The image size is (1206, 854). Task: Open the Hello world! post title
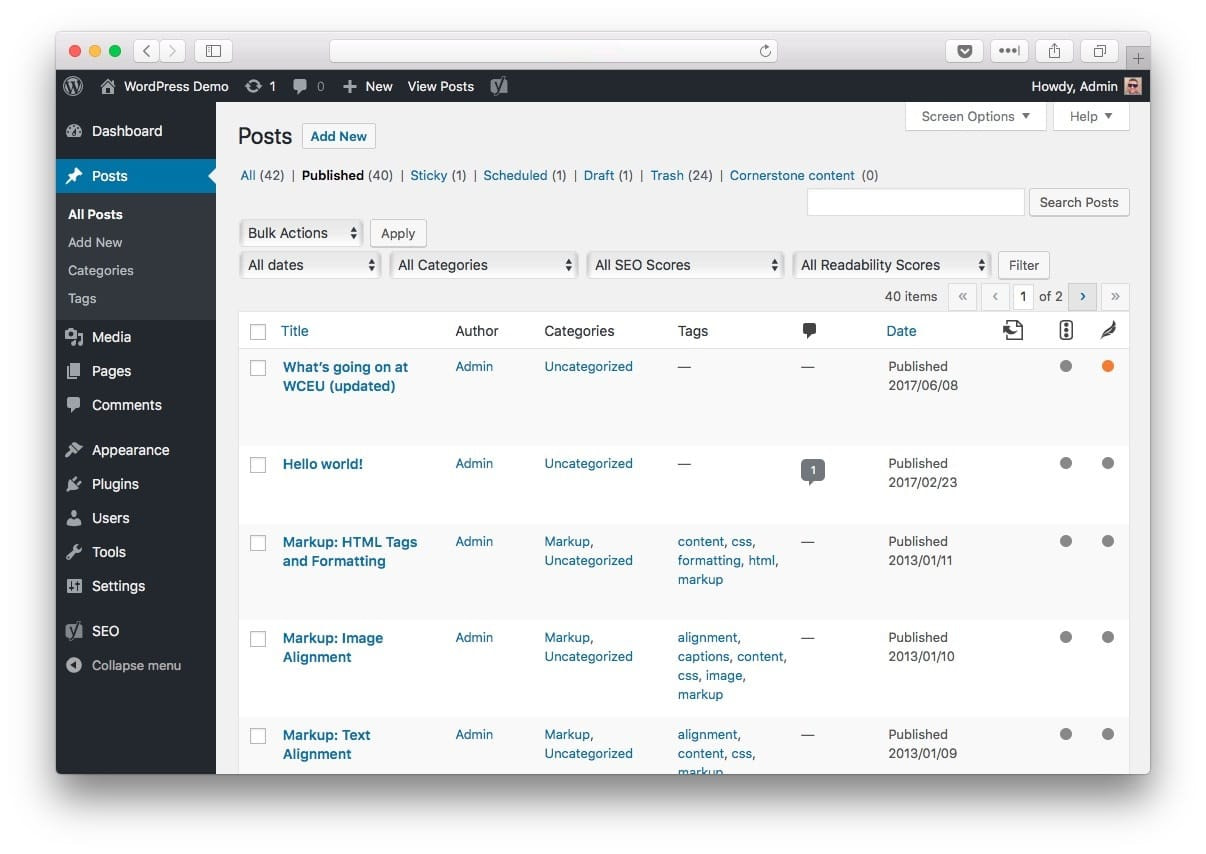click(323, 464)
